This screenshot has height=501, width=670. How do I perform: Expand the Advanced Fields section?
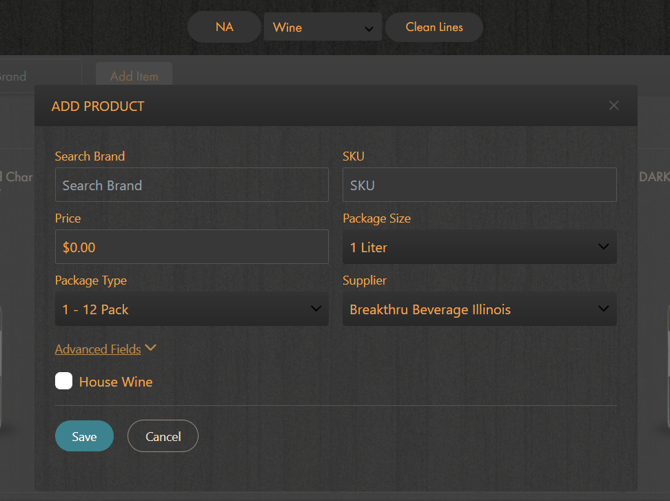point(98,349)
